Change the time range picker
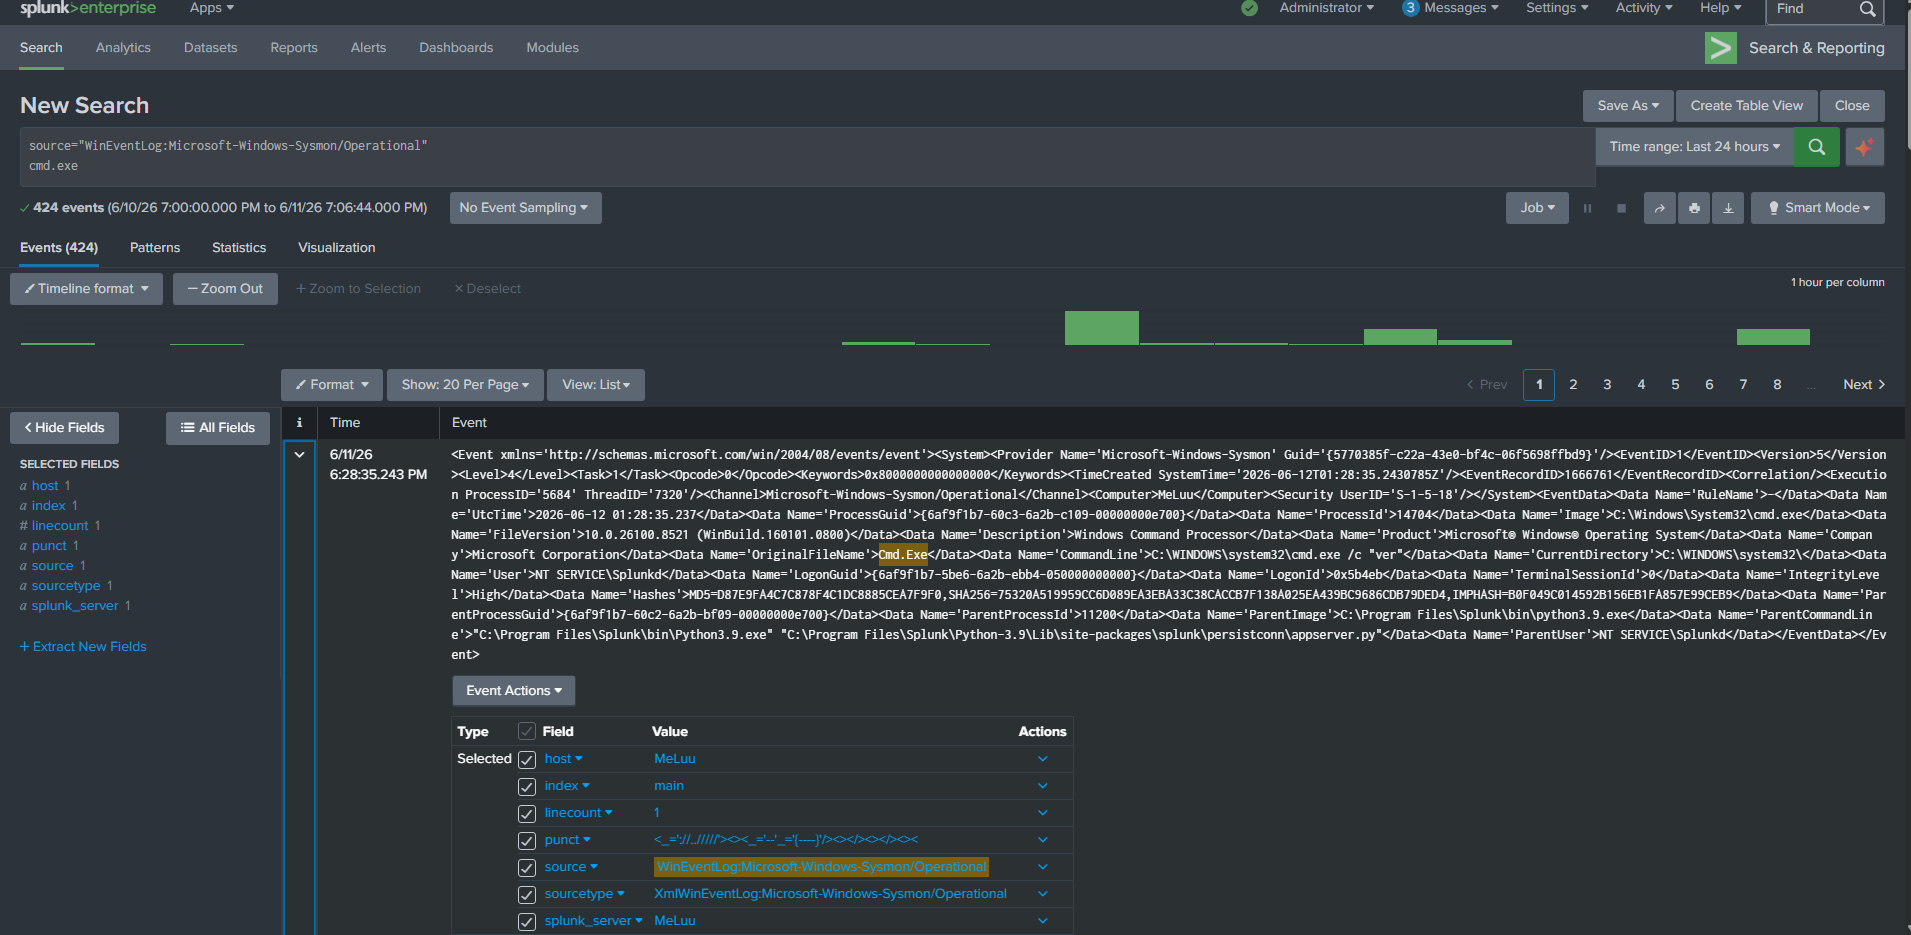 1694,147
